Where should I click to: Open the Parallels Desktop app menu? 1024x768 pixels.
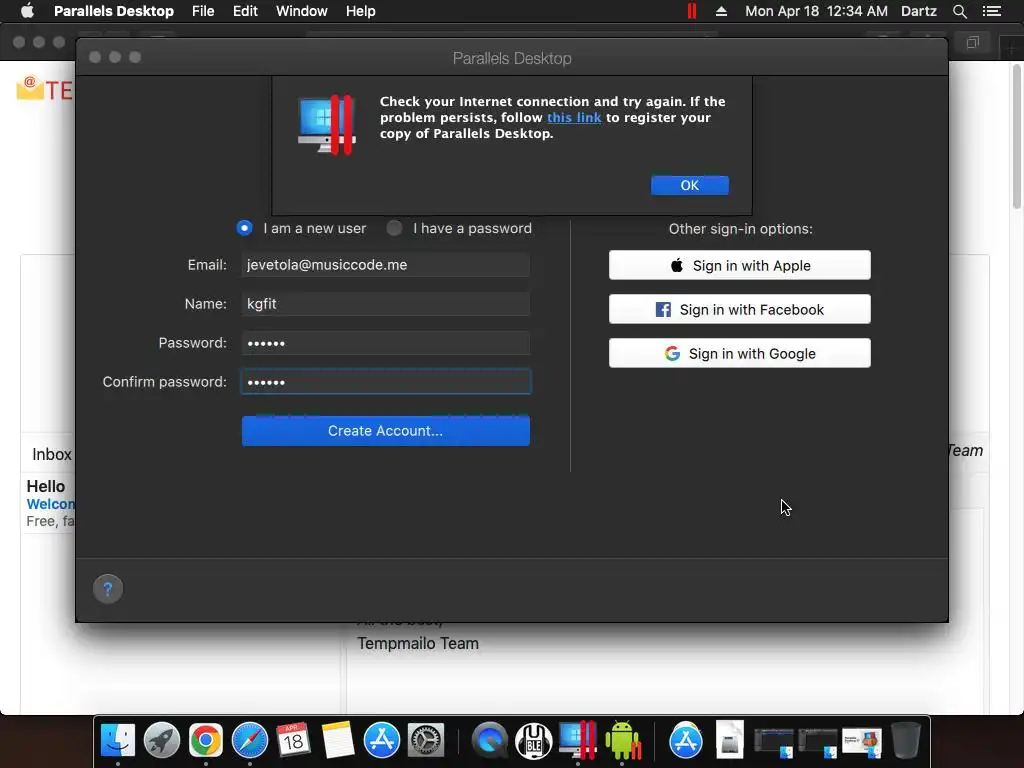[x=114, y=11]
